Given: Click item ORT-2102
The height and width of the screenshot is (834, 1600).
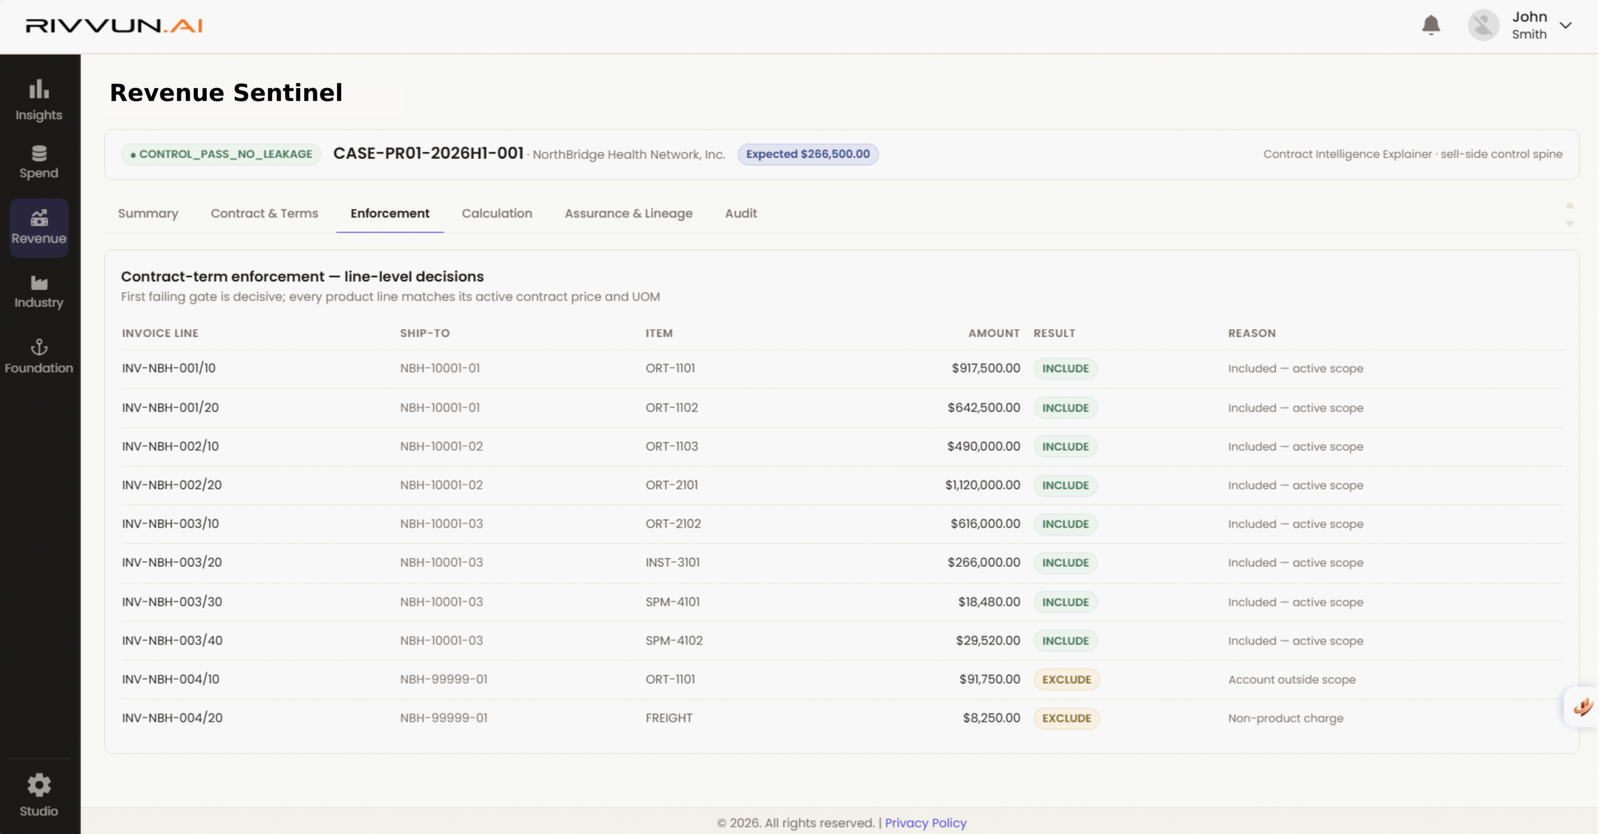Looking at the screenshot, I should [x=673, y=524].
